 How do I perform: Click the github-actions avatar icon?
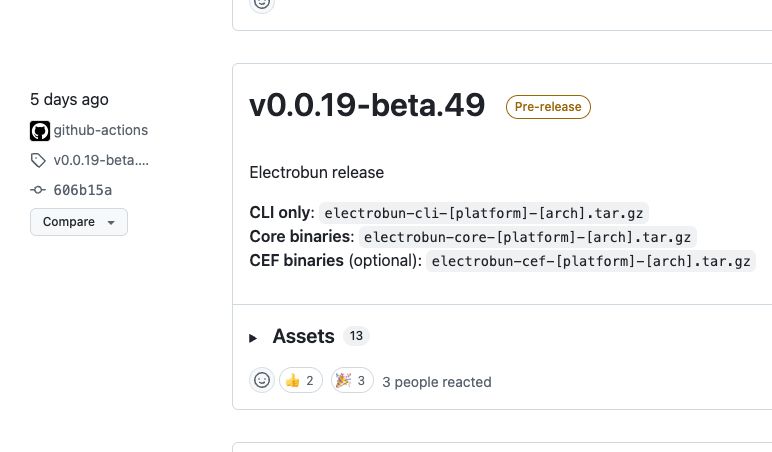(x=40, y=131)
